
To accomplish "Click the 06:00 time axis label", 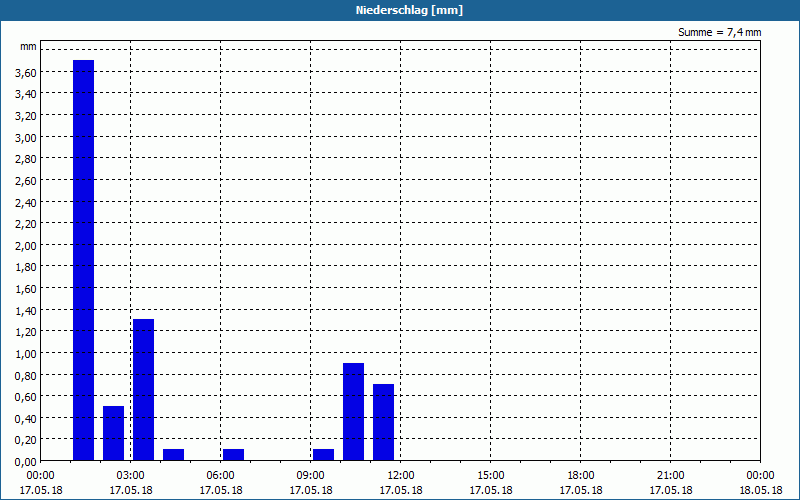I will click(220, 476).
